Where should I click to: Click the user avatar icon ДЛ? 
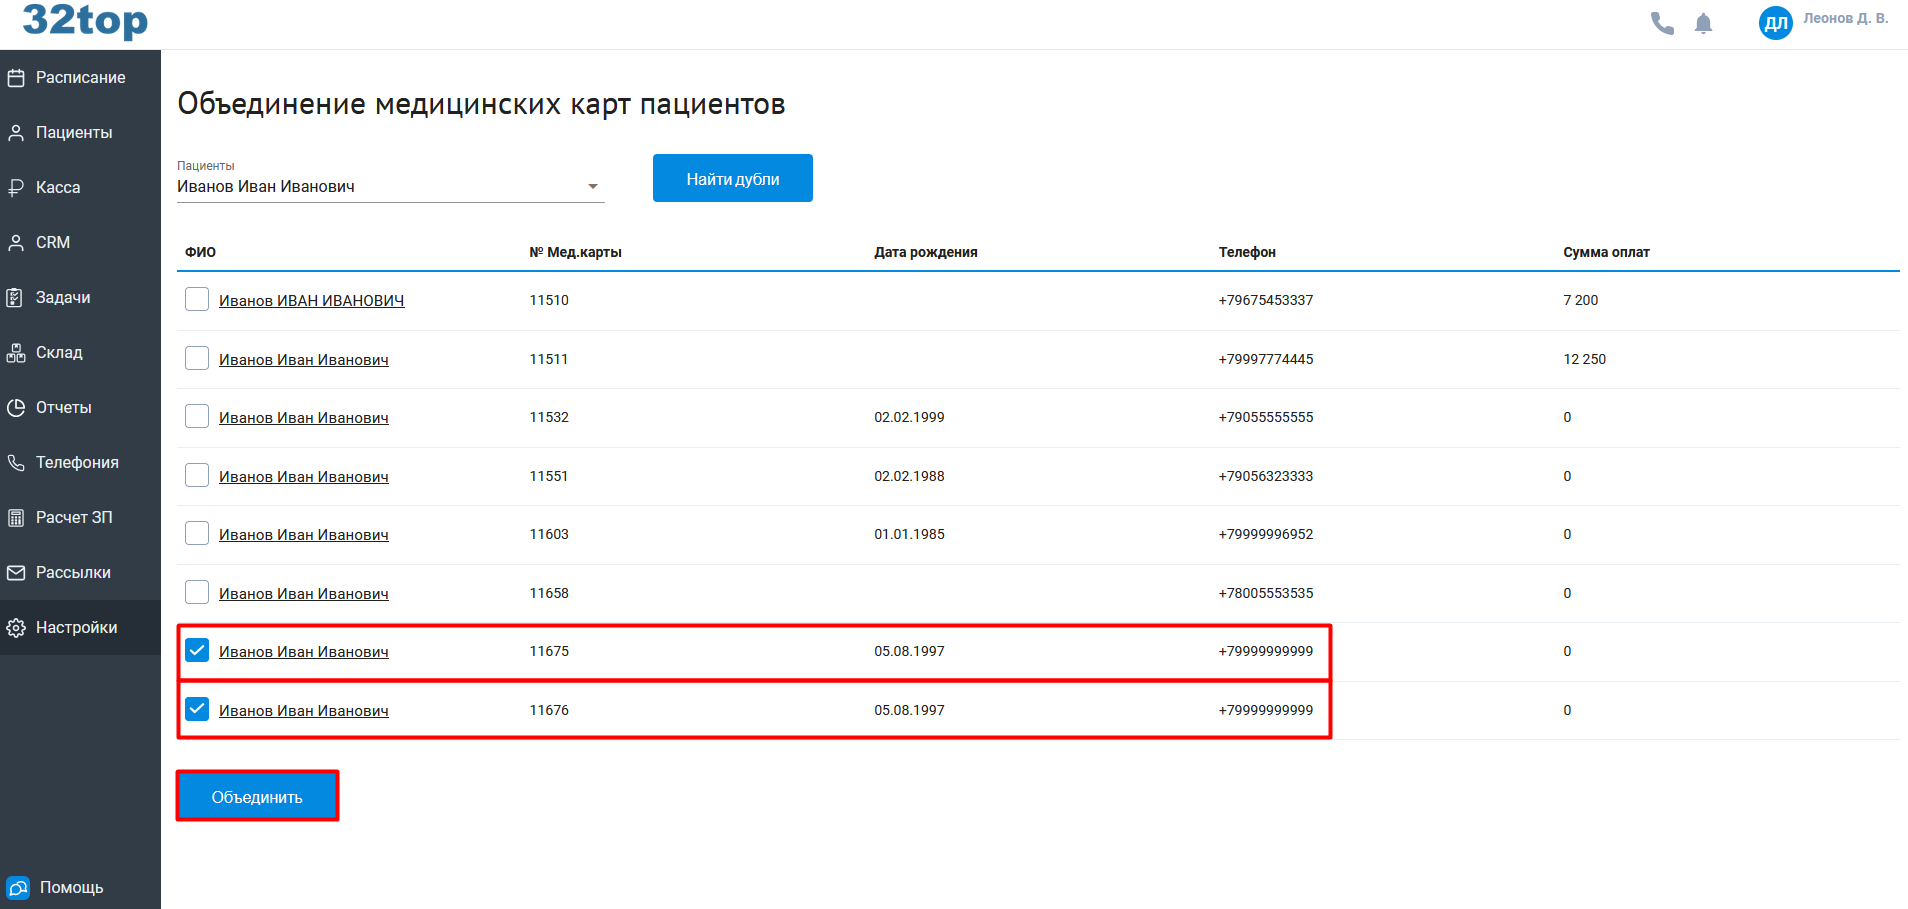(1775, 23)
